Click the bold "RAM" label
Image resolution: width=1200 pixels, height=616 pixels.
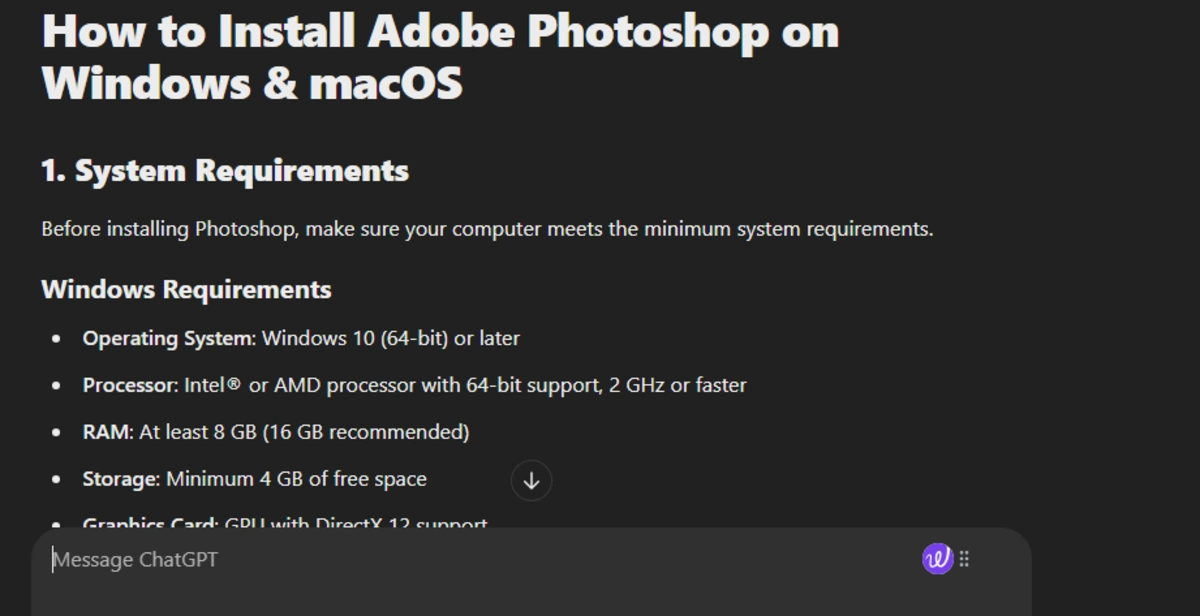pos(106,432)
